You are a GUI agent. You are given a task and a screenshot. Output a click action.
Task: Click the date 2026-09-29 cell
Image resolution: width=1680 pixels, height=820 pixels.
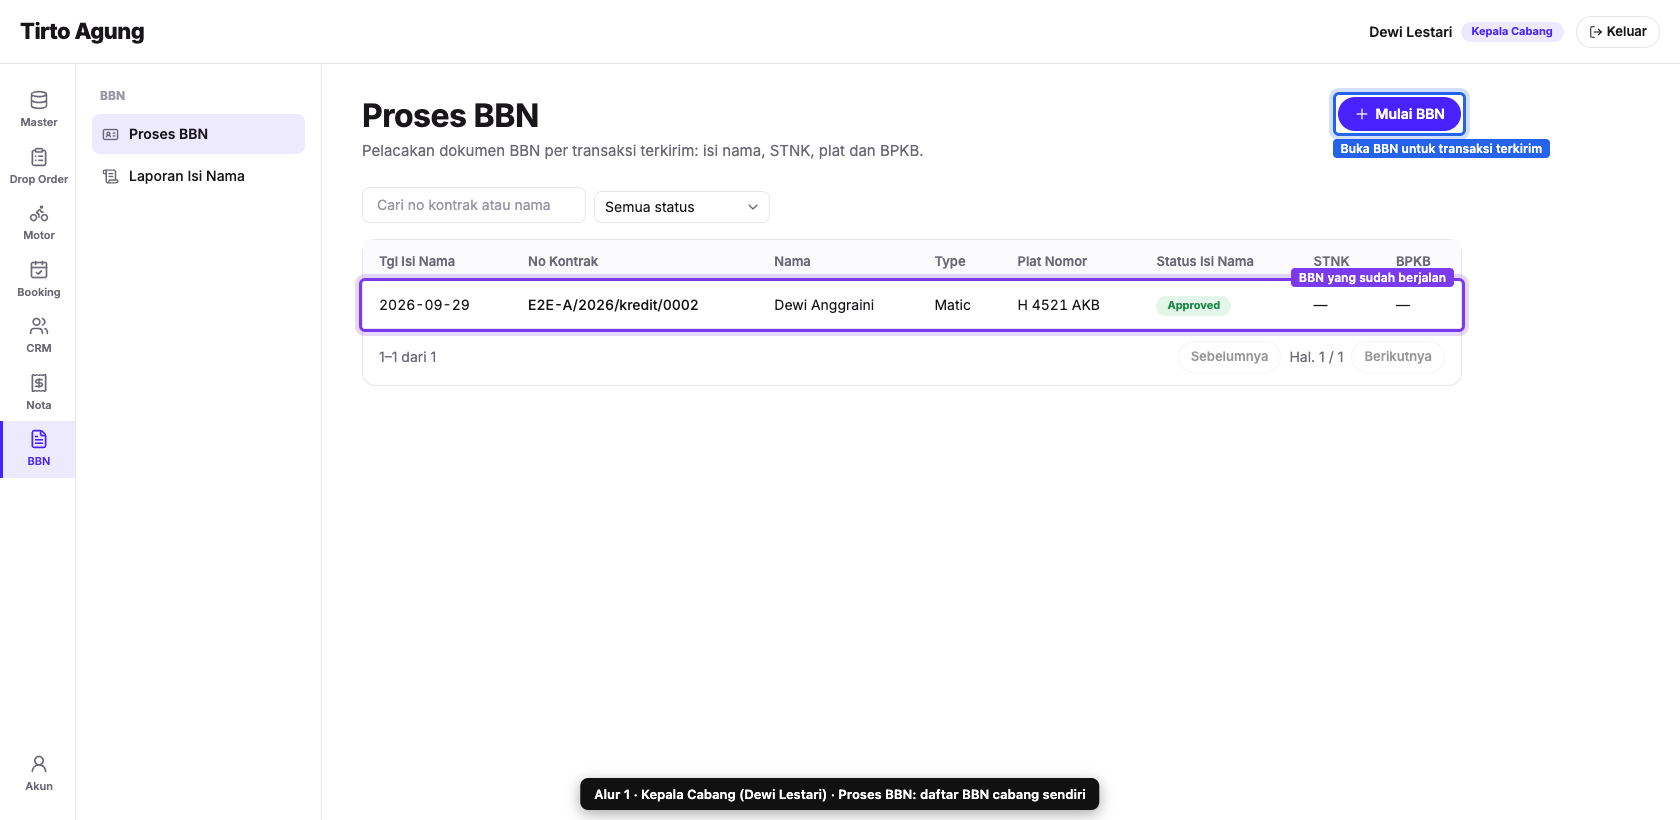tap(424, 305)
